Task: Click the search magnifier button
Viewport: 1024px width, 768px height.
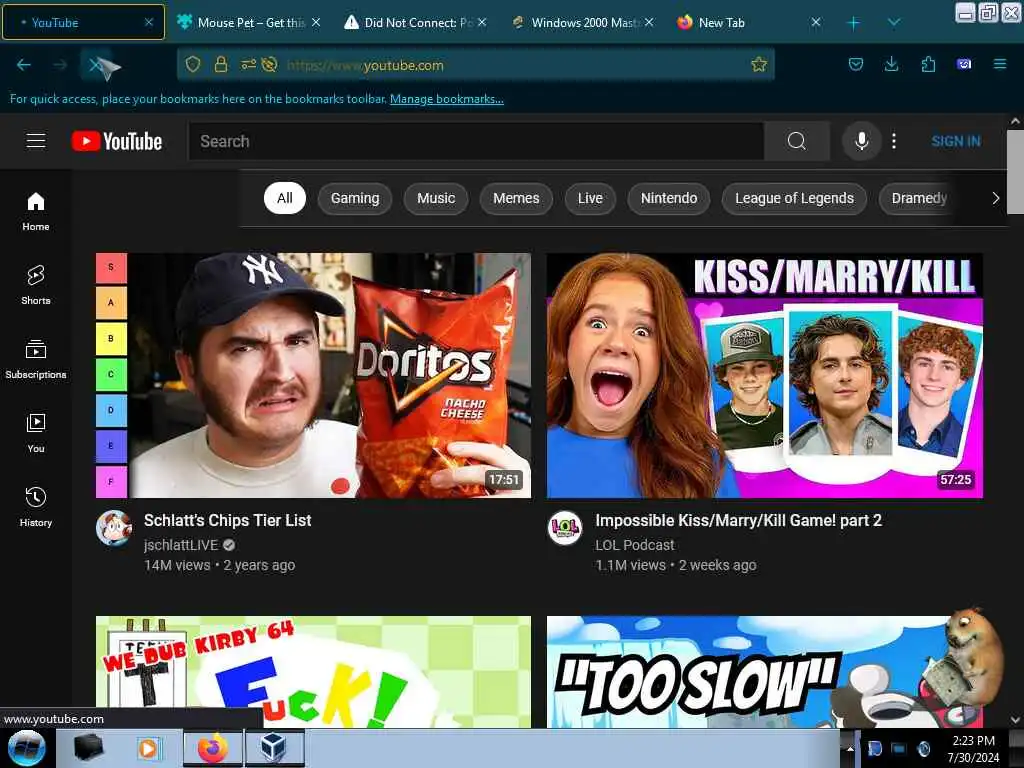Action: pos(796,141)
